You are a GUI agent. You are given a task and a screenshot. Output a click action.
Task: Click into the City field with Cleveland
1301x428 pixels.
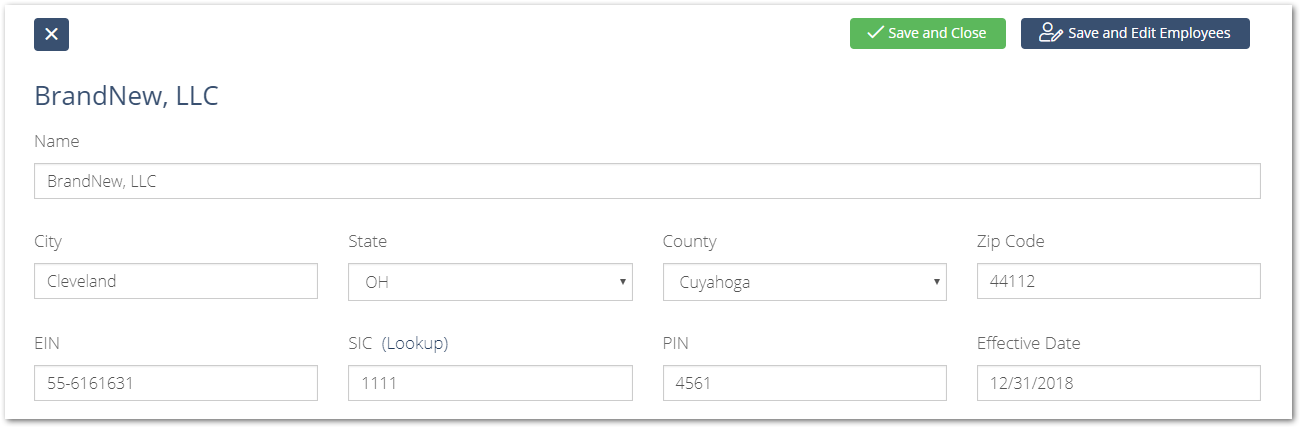(x=176, y=281)
